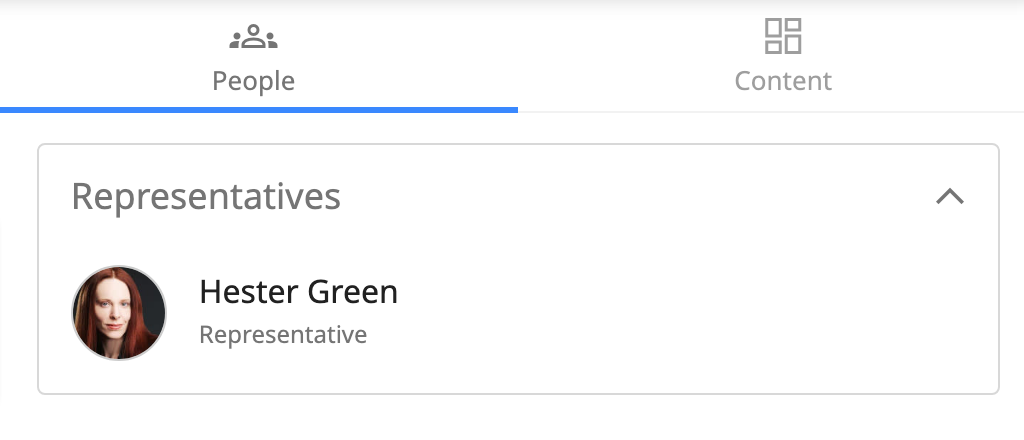
Task: Click the Representatives card header bar
Action: click(x=600, y=197)
